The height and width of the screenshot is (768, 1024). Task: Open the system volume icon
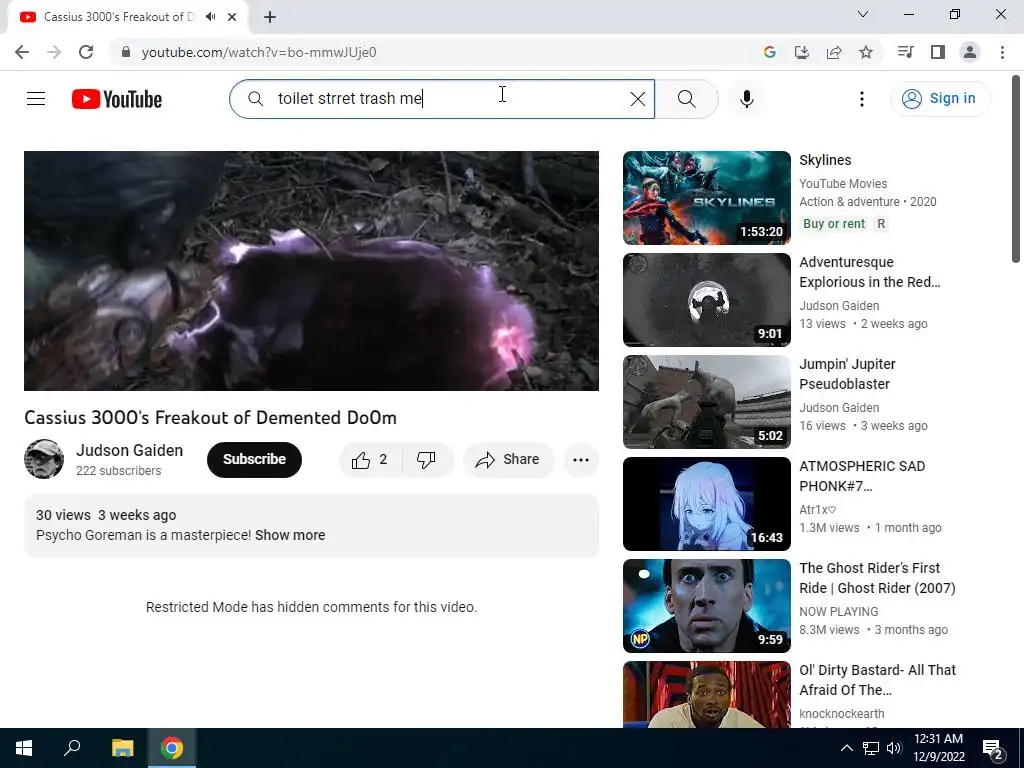pyautogui.click(x=894, y=748)
